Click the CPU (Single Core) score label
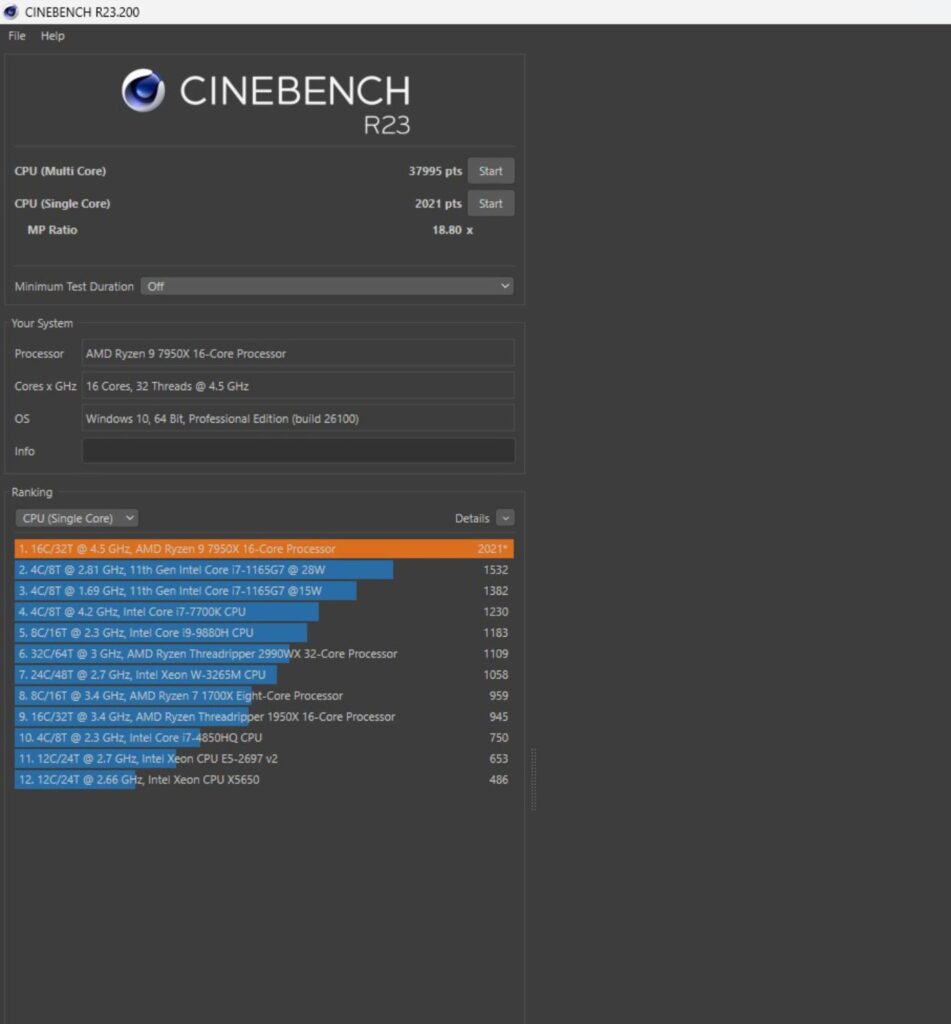Screen dimensions: 951x1024 62,204
